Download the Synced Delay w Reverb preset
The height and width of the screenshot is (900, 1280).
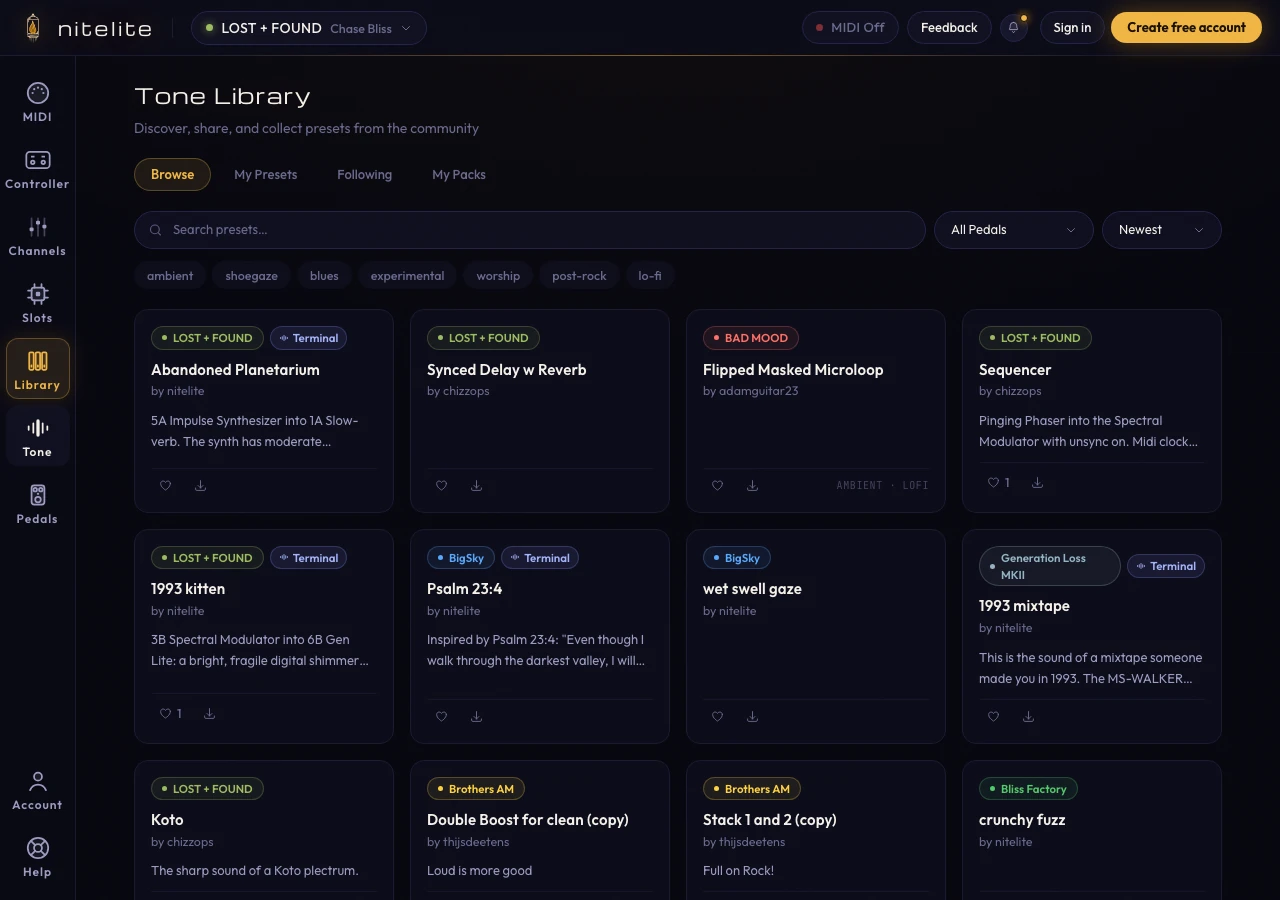point(476,486)
